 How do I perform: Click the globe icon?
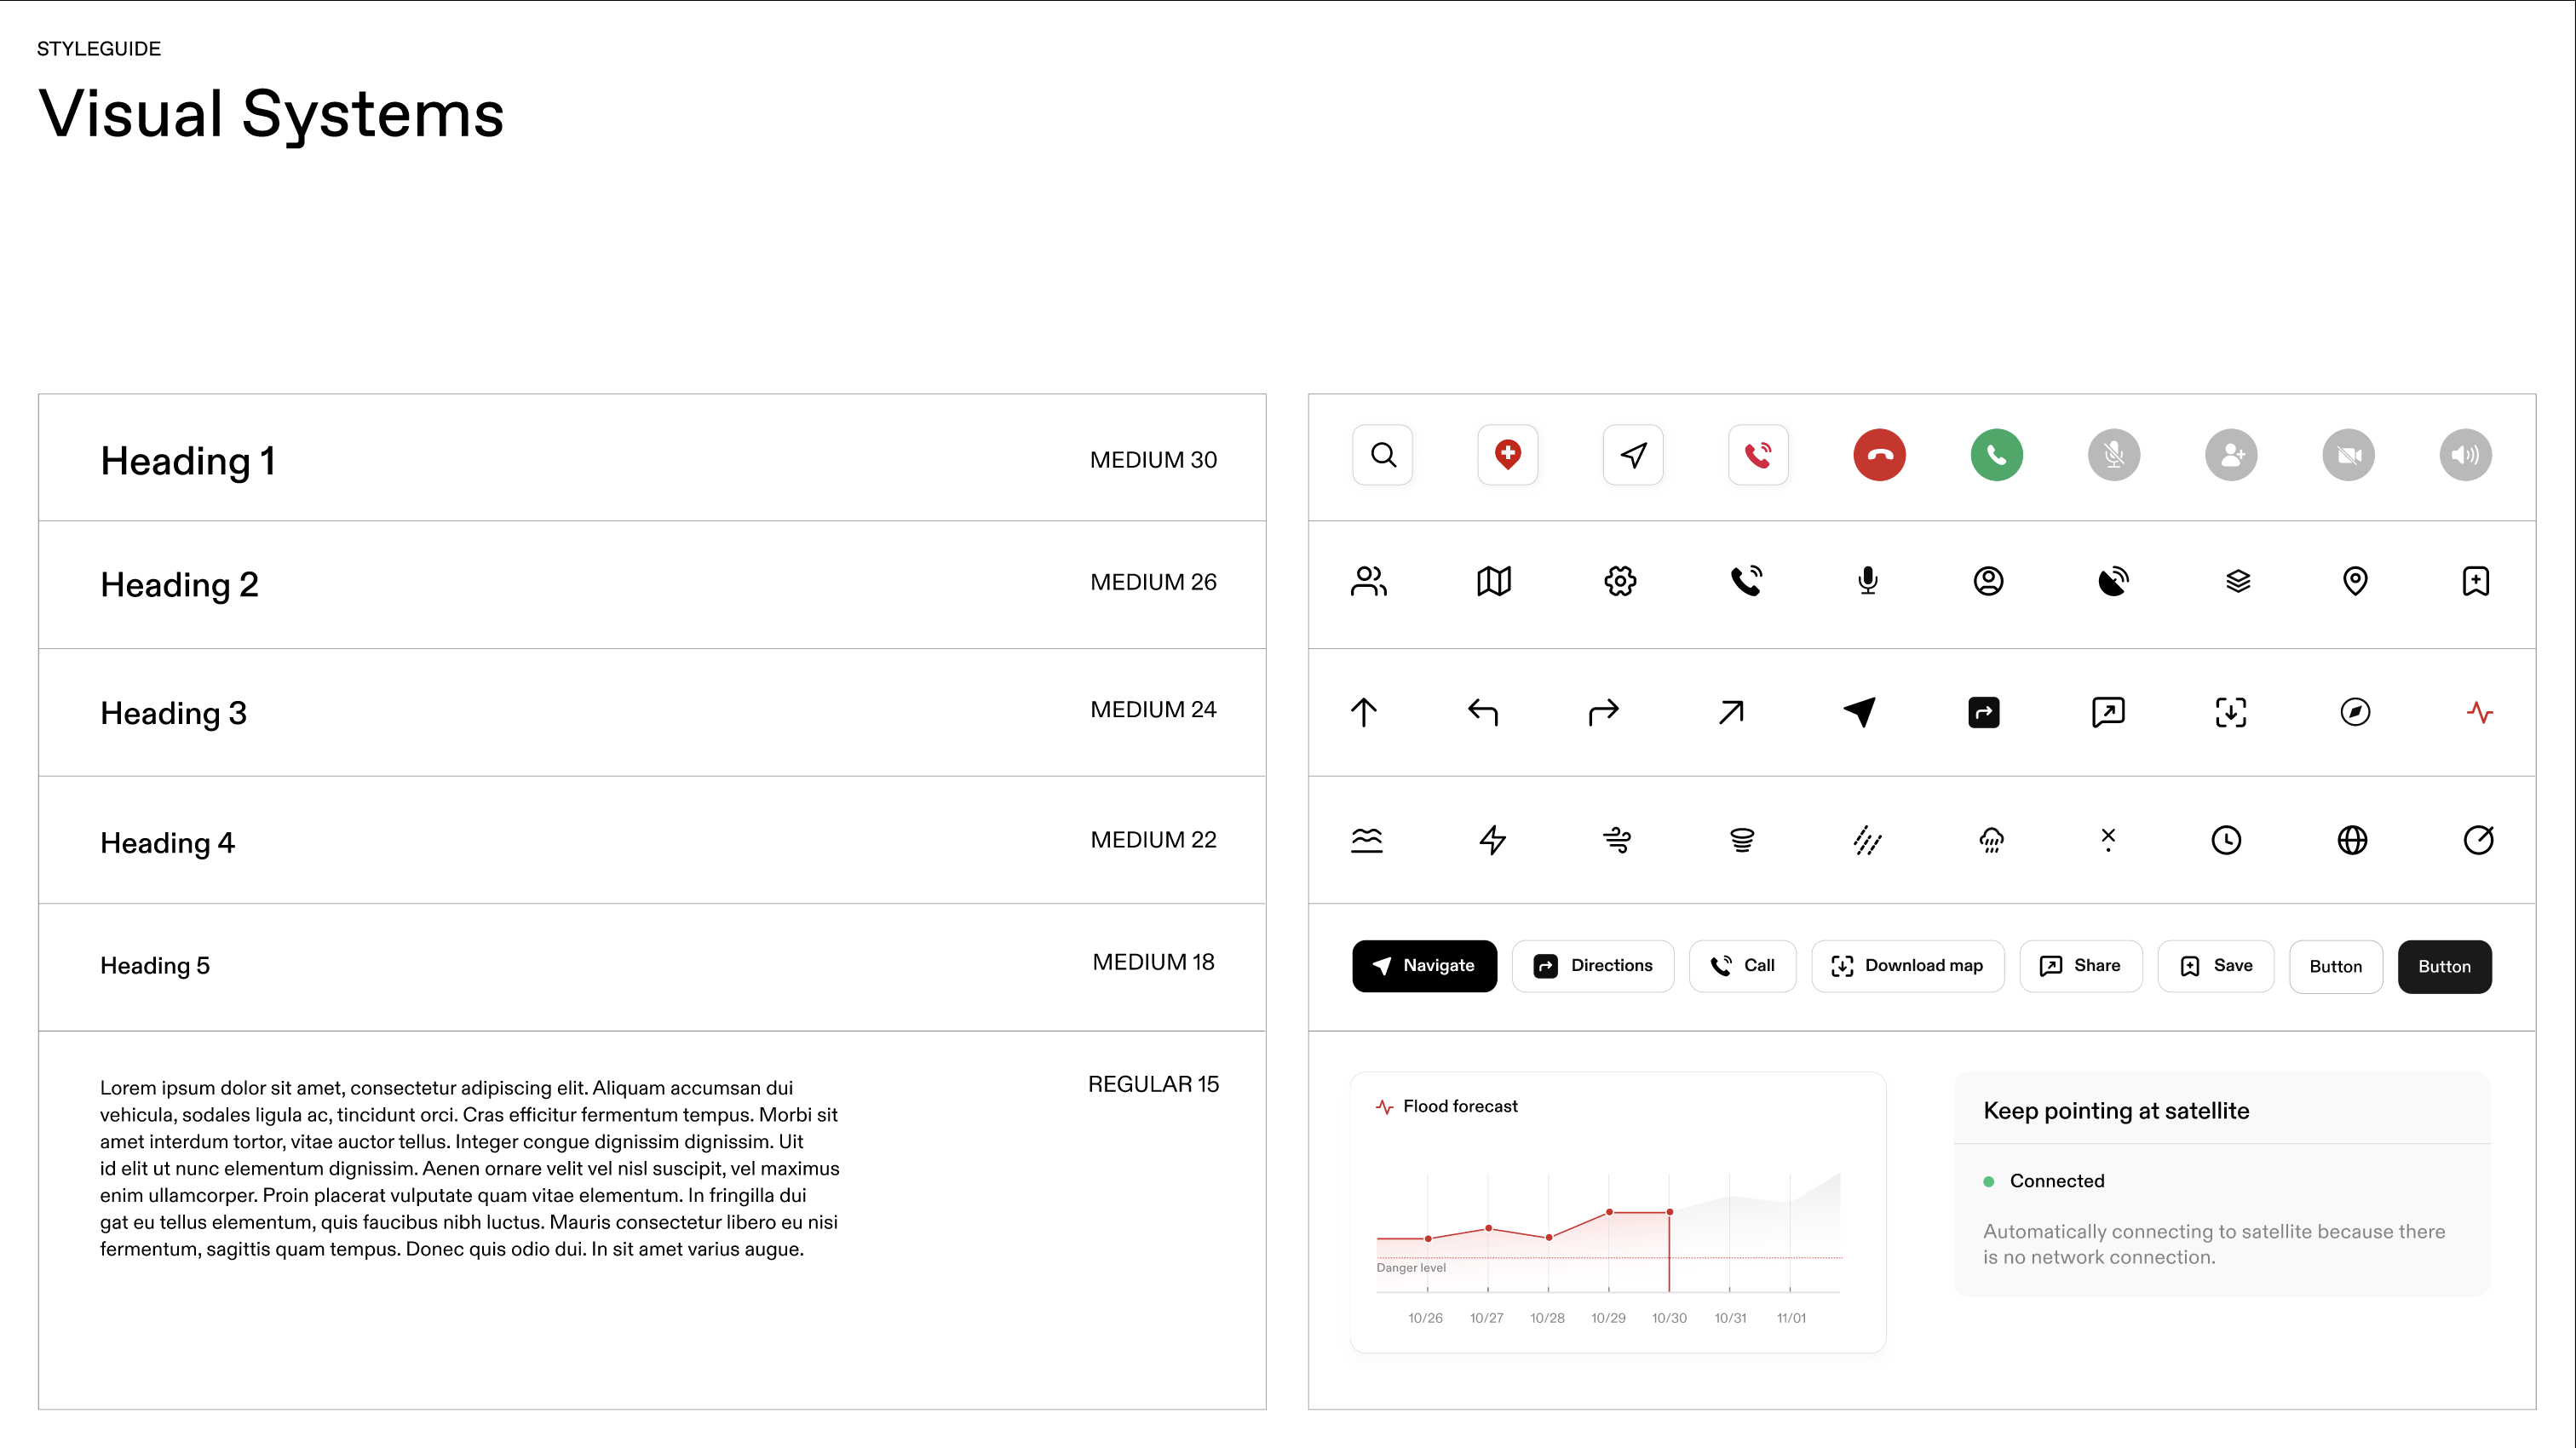click(2352, 840)
